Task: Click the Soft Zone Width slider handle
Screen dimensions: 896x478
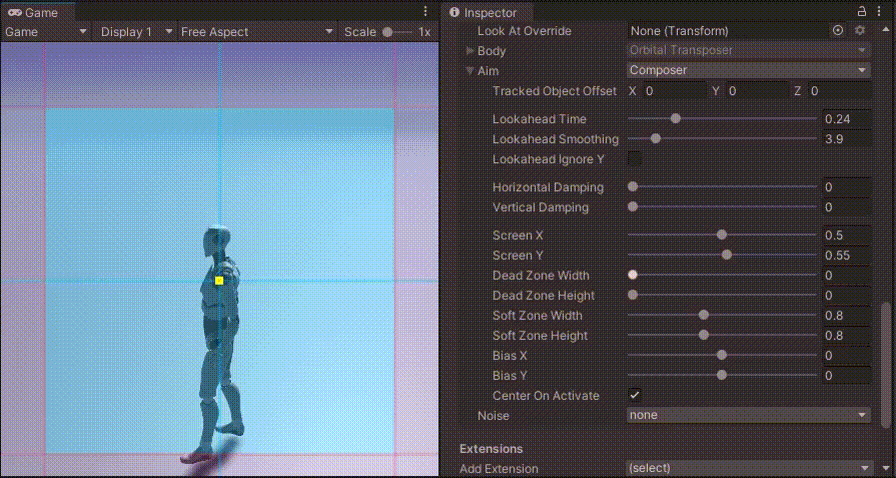Action: coord(703,315)
